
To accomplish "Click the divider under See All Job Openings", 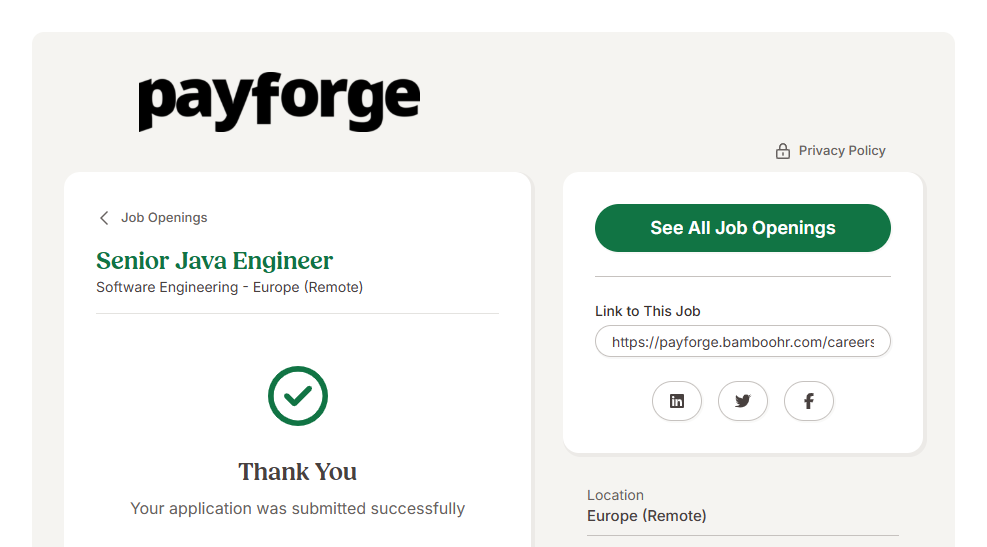I will coord(742,277).
